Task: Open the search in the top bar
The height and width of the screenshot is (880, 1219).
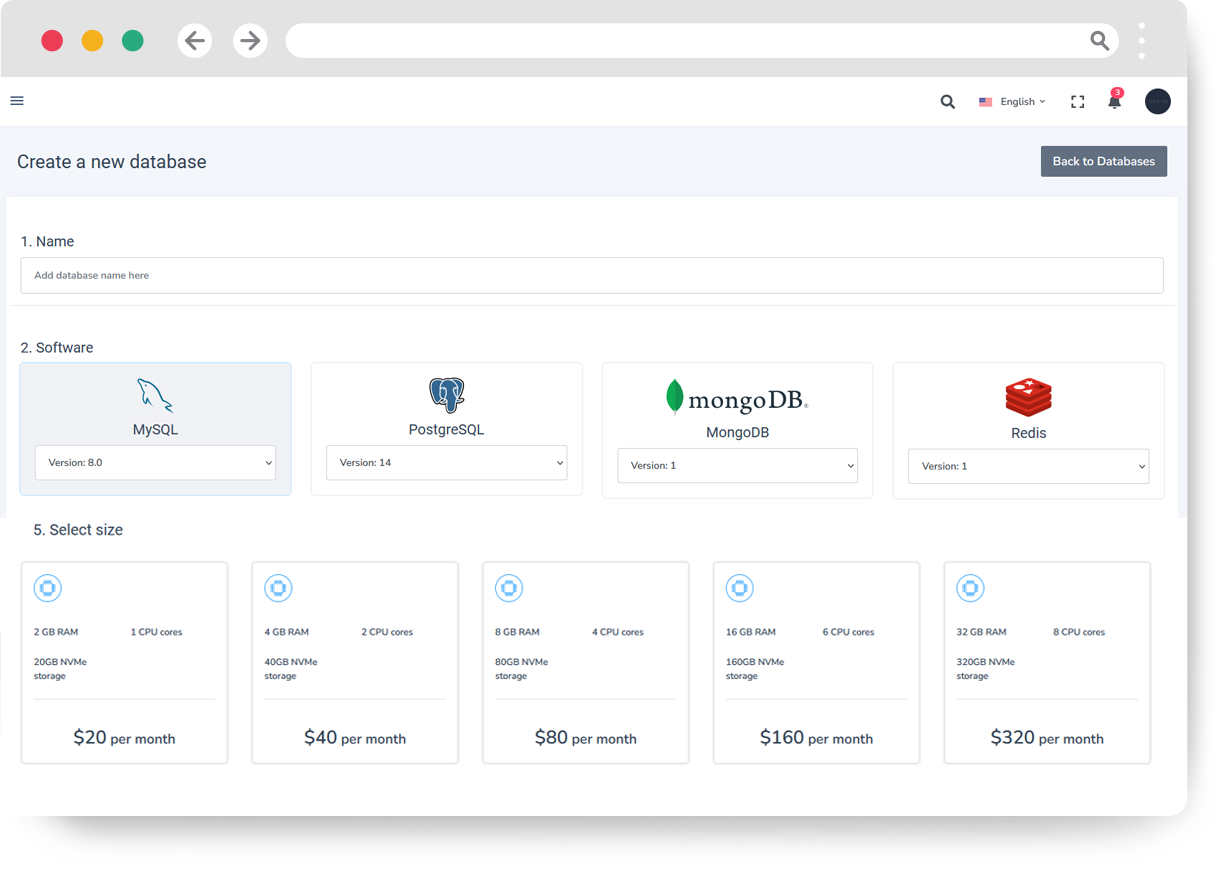Action: click(x=947, y=101)
